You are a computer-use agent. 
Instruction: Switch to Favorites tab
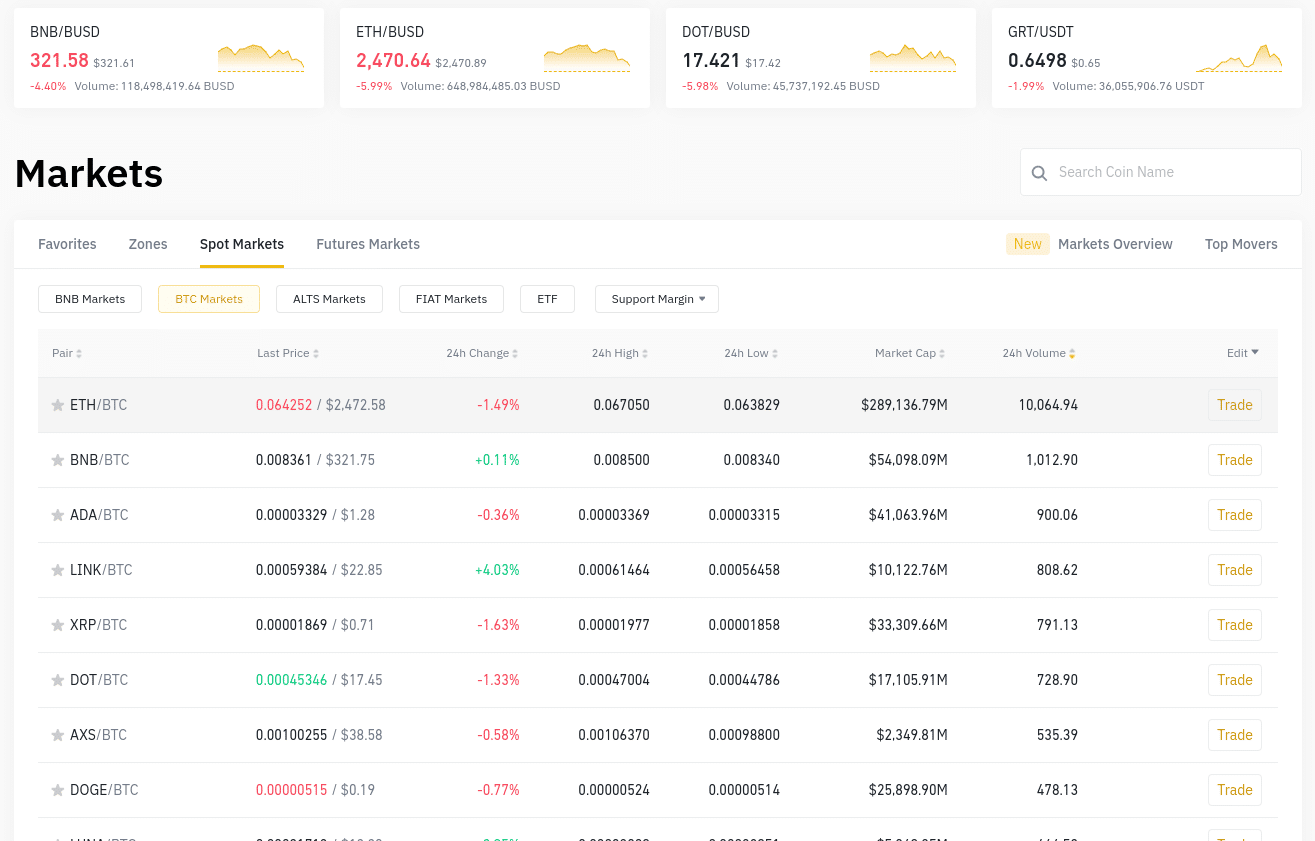point(67,244)
